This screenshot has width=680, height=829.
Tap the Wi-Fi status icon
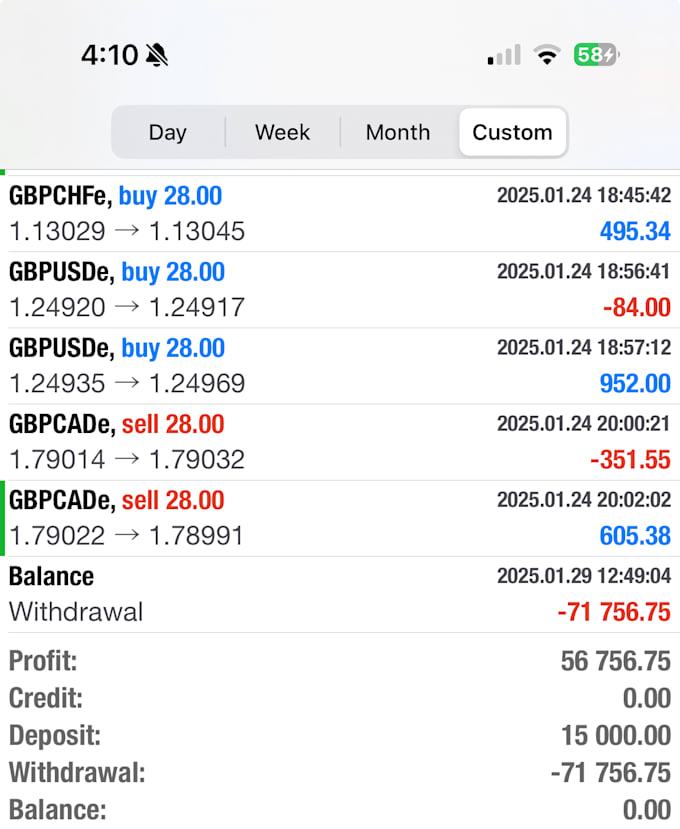coord(546,56)
